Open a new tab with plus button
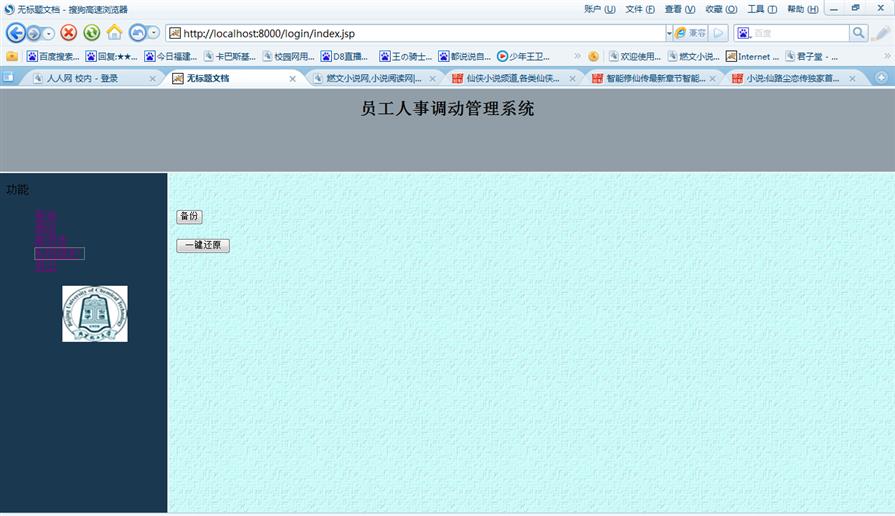Image resolution: width=895 pixels, height=516 pixels. click(x=881, y=77)
